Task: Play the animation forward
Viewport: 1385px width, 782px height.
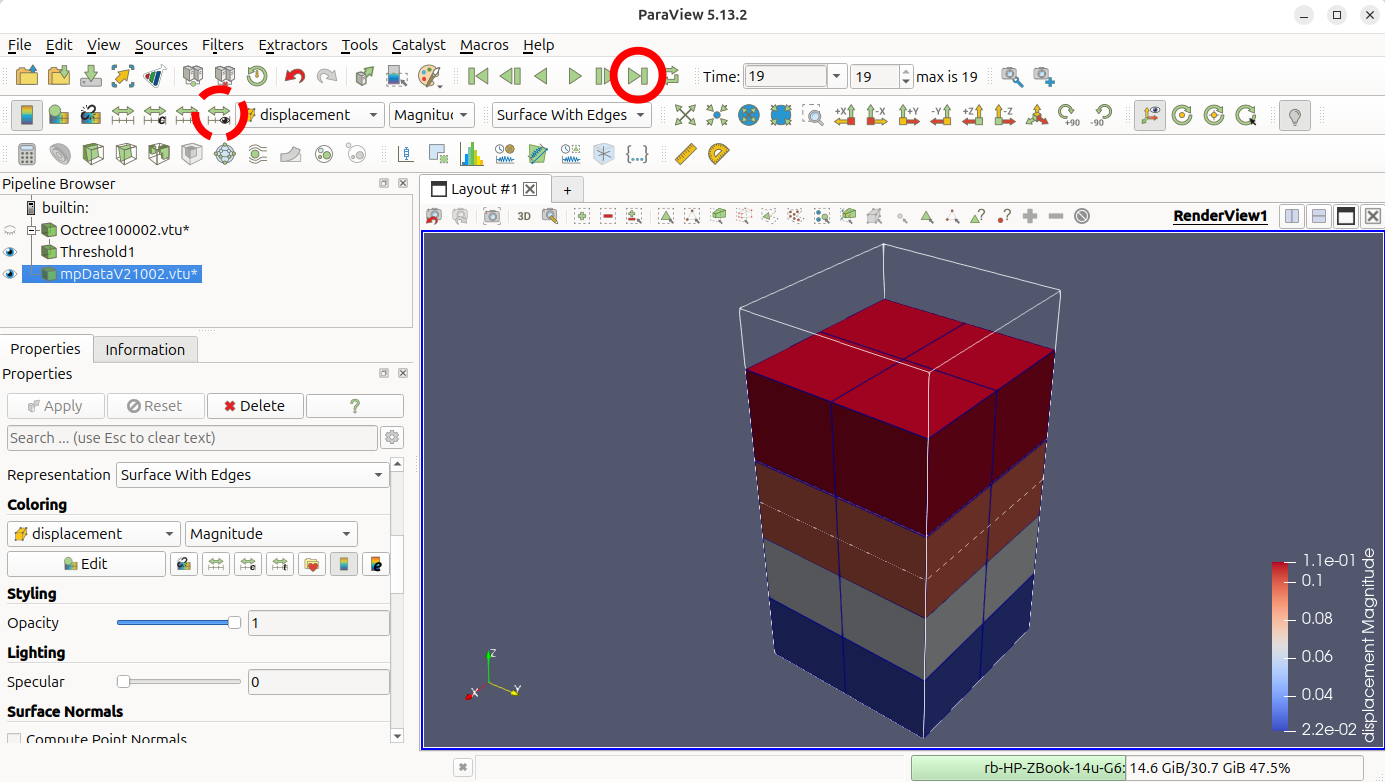Action: click(574, 76)
